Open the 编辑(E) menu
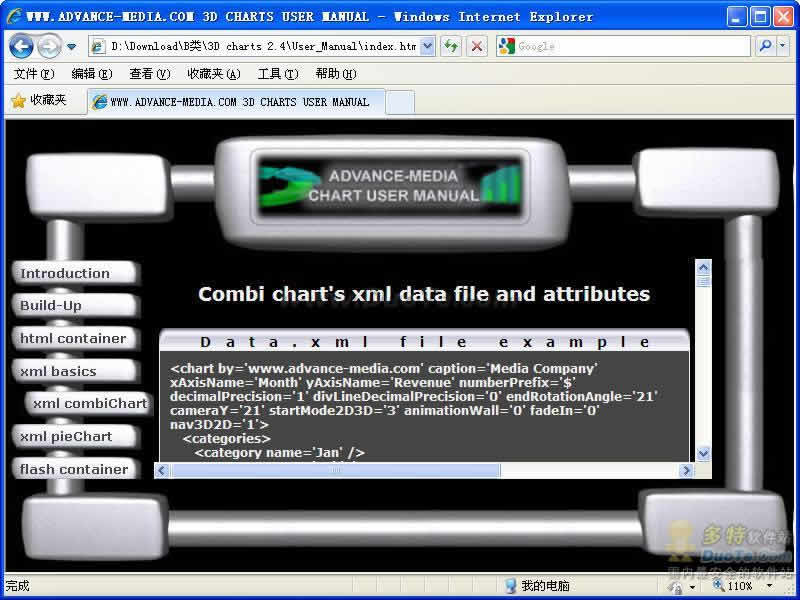Image resolution: width=800 pixels, height=600 pixels. pos(92,74)
